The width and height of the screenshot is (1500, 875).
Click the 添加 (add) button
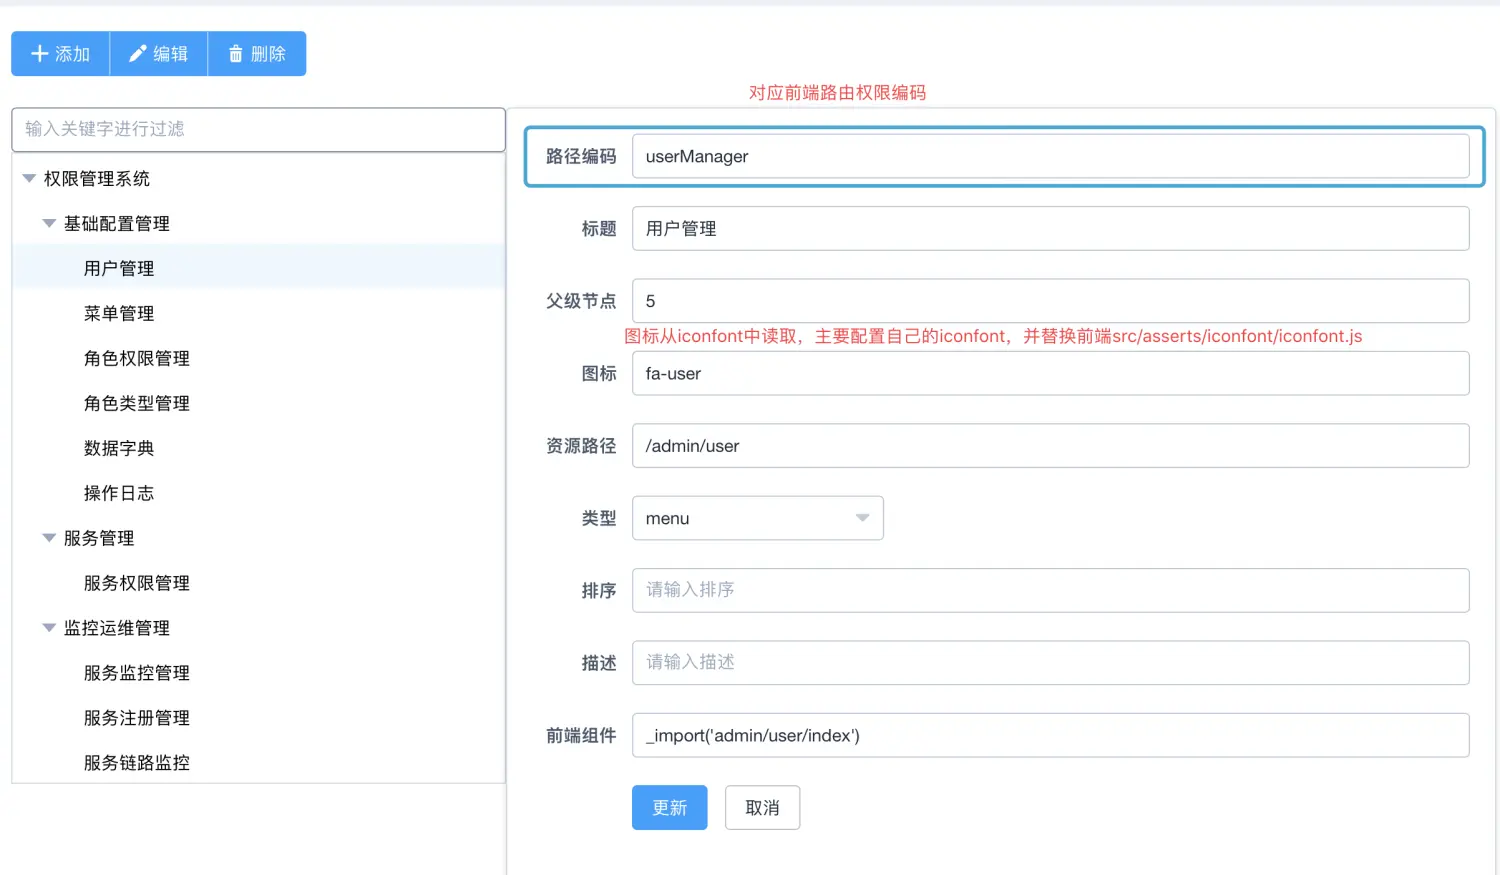(60, 54)
